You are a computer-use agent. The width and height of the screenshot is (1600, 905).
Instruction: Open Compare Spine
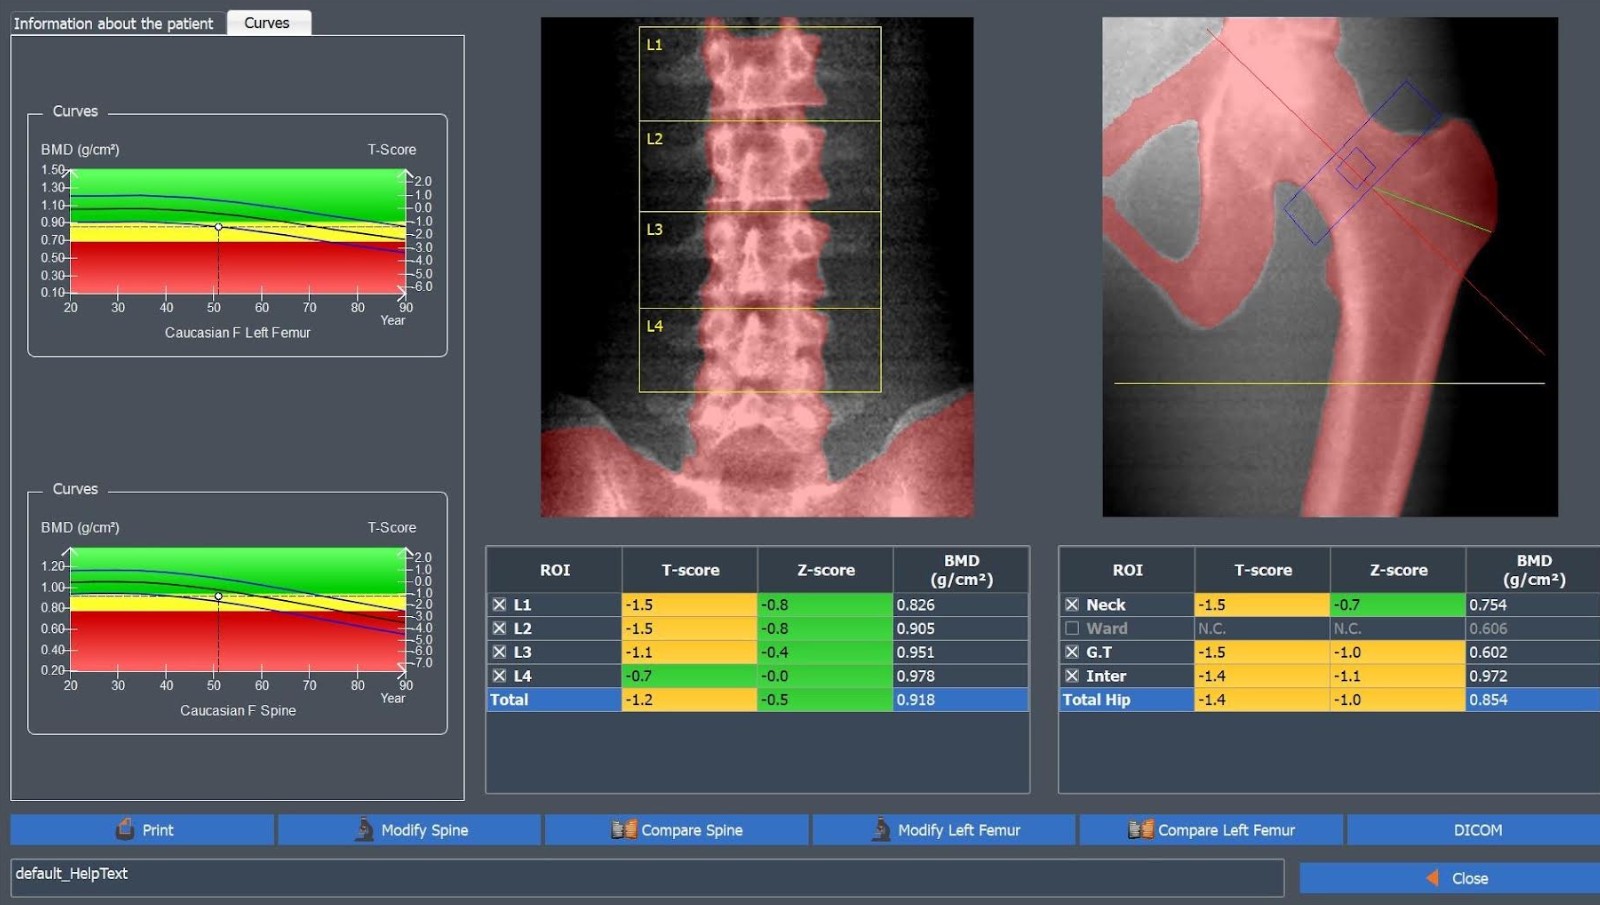676,830
